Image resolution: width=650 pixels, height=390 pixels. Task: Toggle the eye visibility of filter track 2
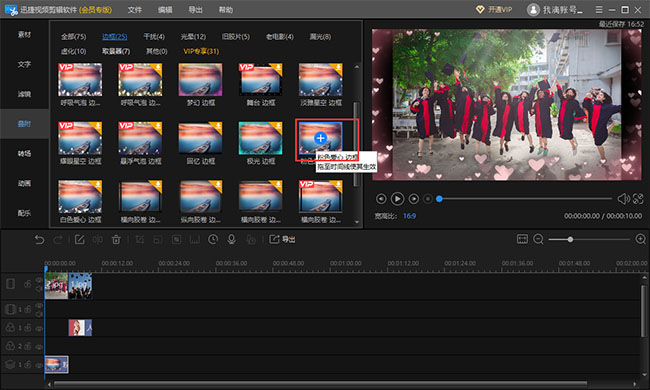point(39,346)
